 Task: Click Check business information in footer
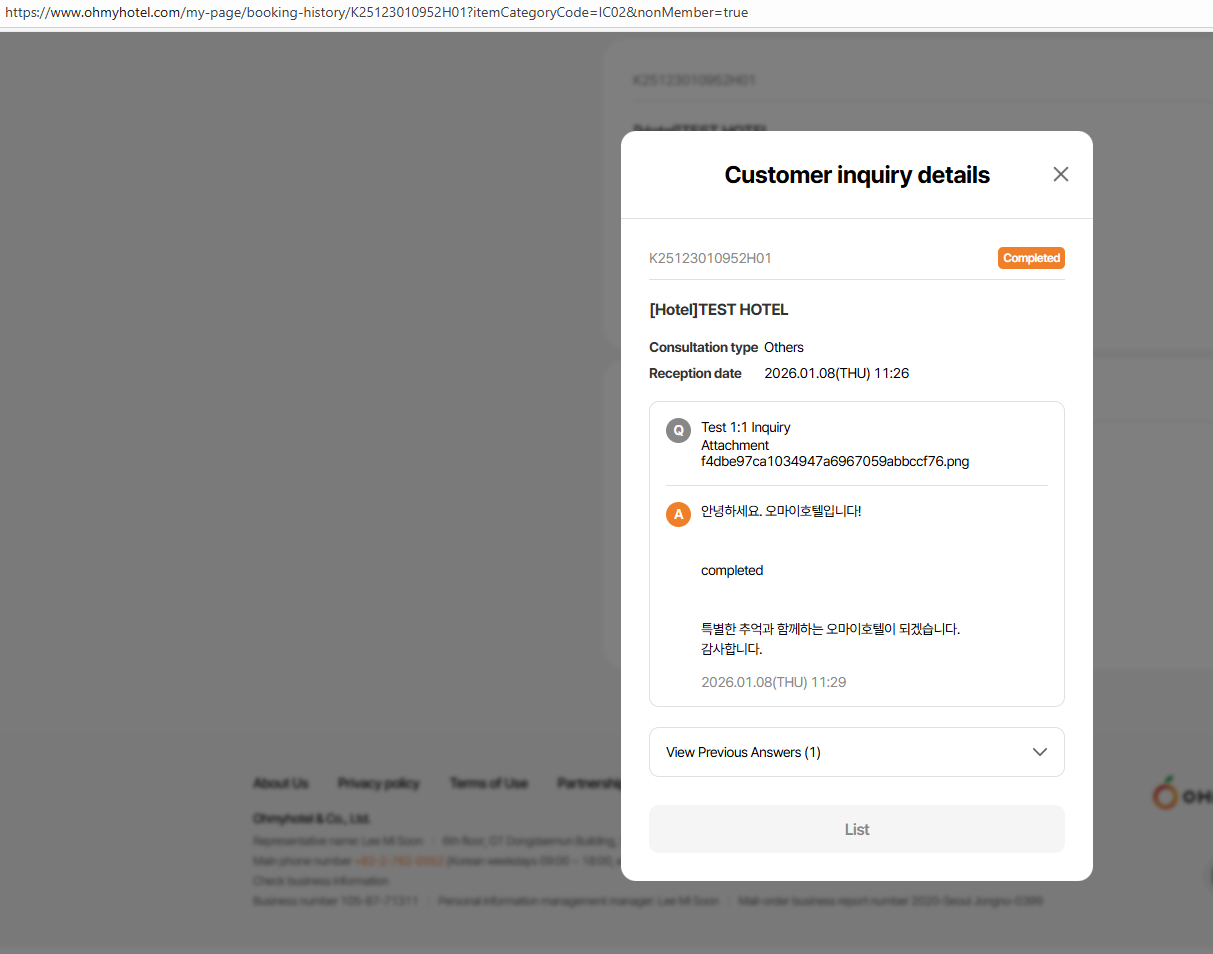click(x=321, y=881)
